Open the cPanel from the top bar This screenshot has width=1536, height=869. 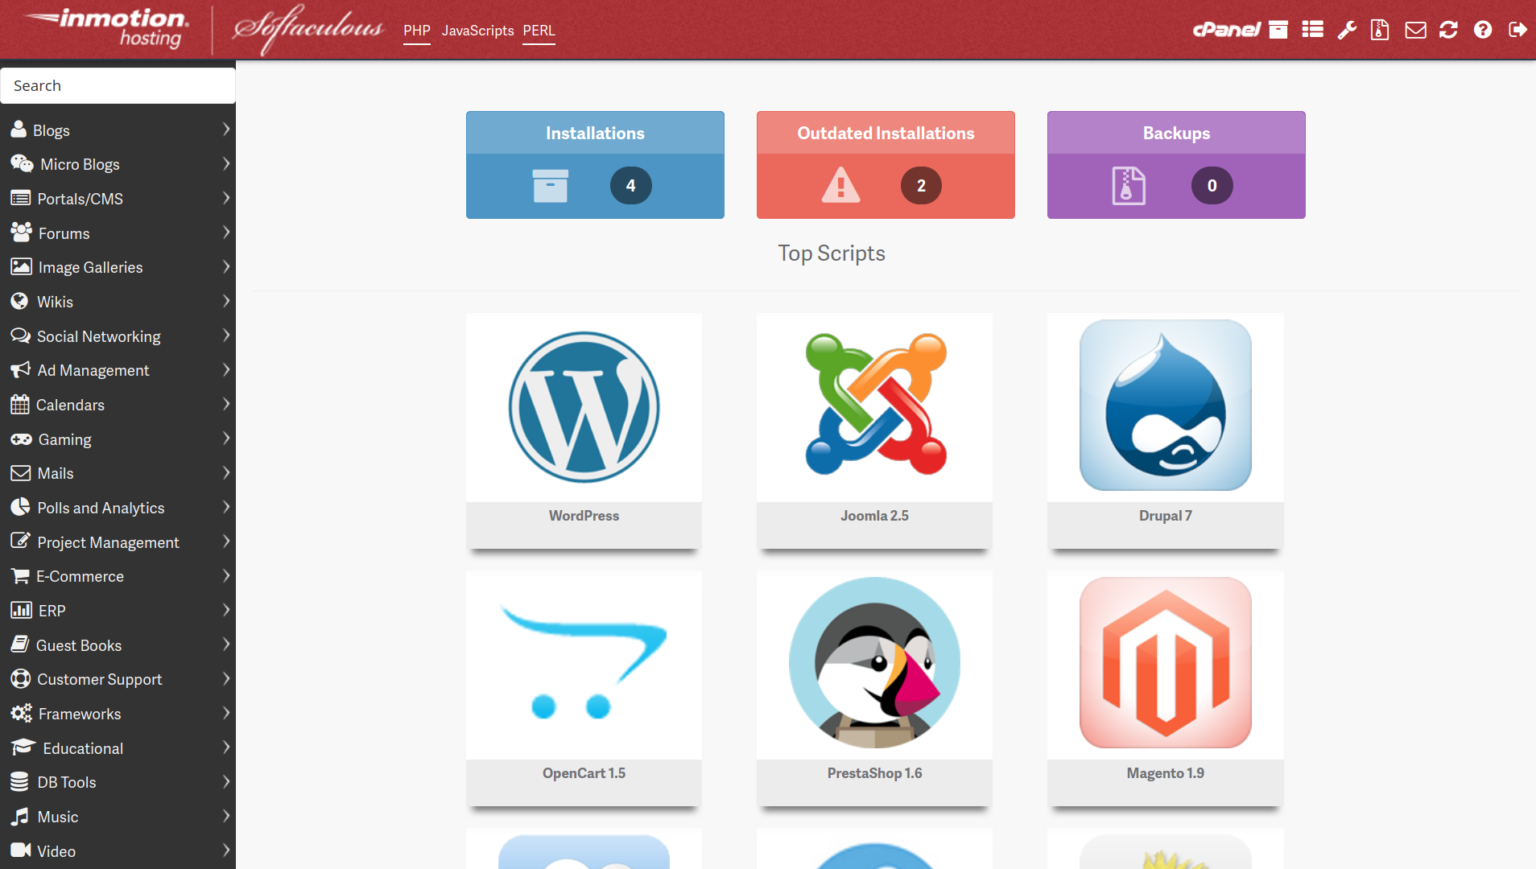coord(1226,29)
